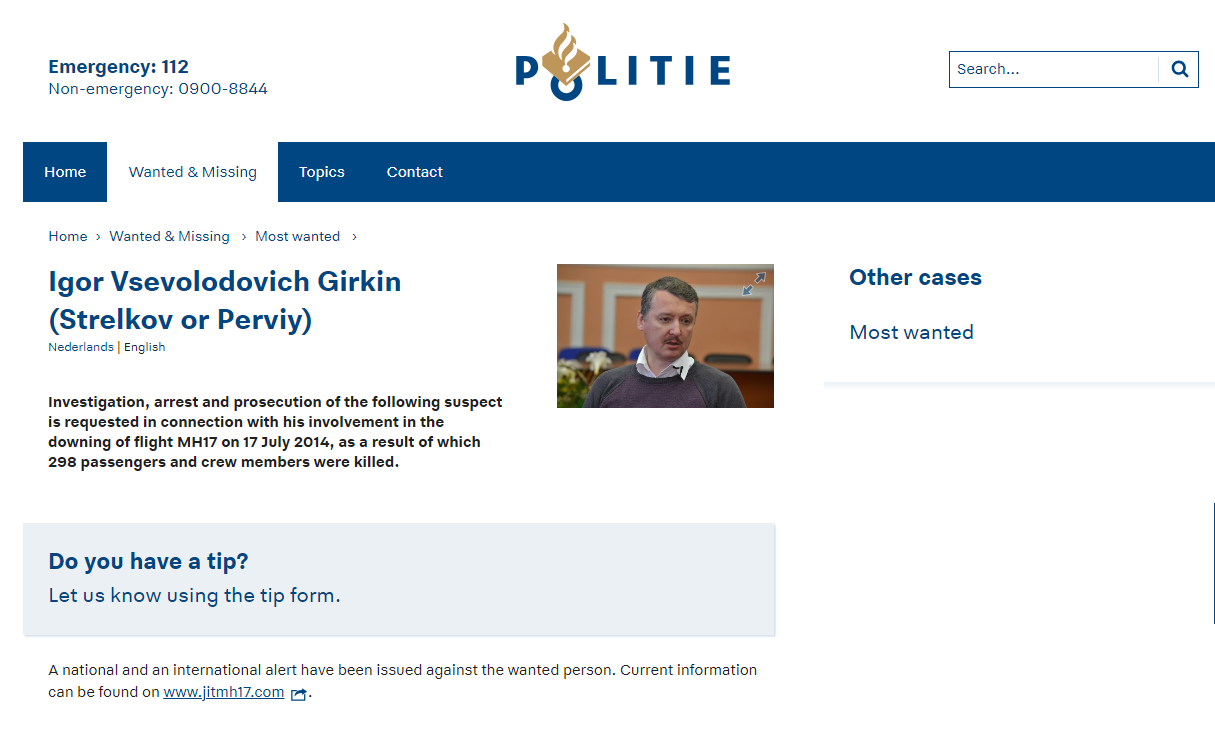Viewport: 1215px width, 733px height.
Task: Go to the Contact navigation item
Action: [415, 172]
